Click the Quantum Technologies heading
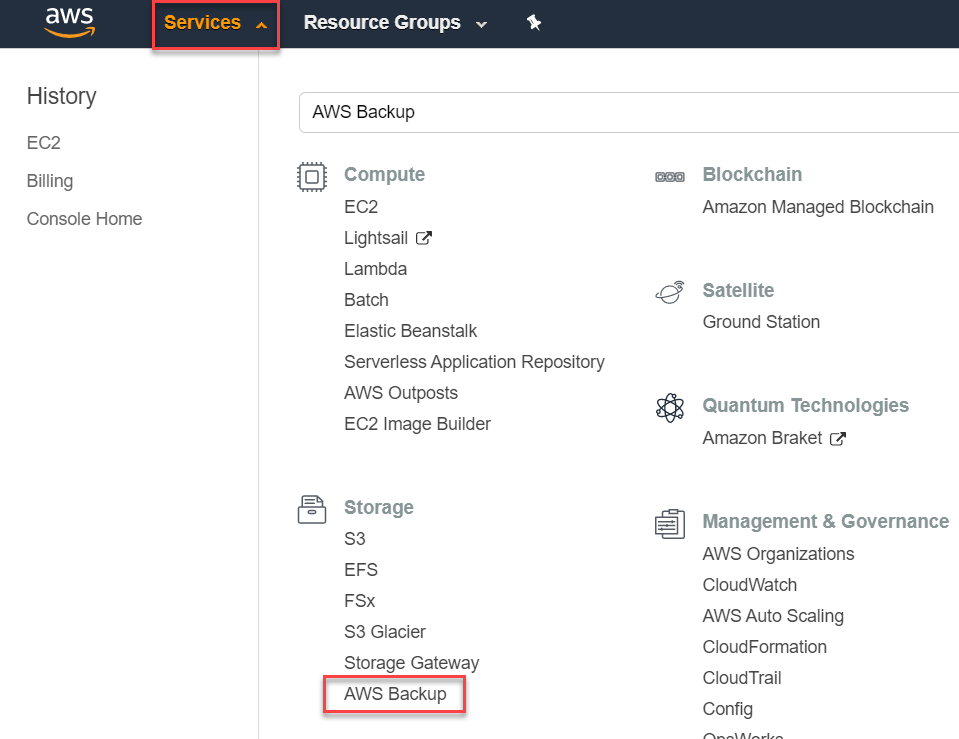Viewport: 959px width, 739px height. (805, 406)
